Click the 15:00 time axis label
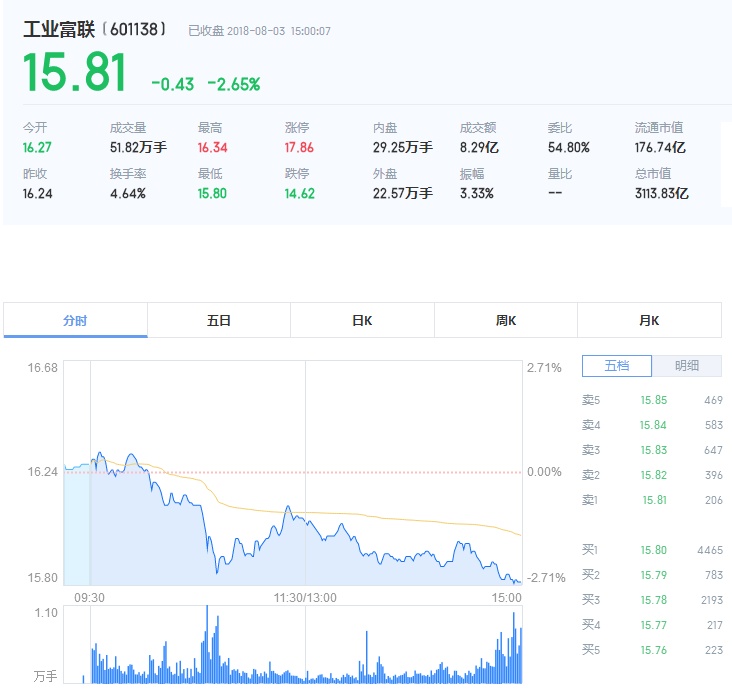This screenshot has width=732, height=692. [x=507, y=598]
